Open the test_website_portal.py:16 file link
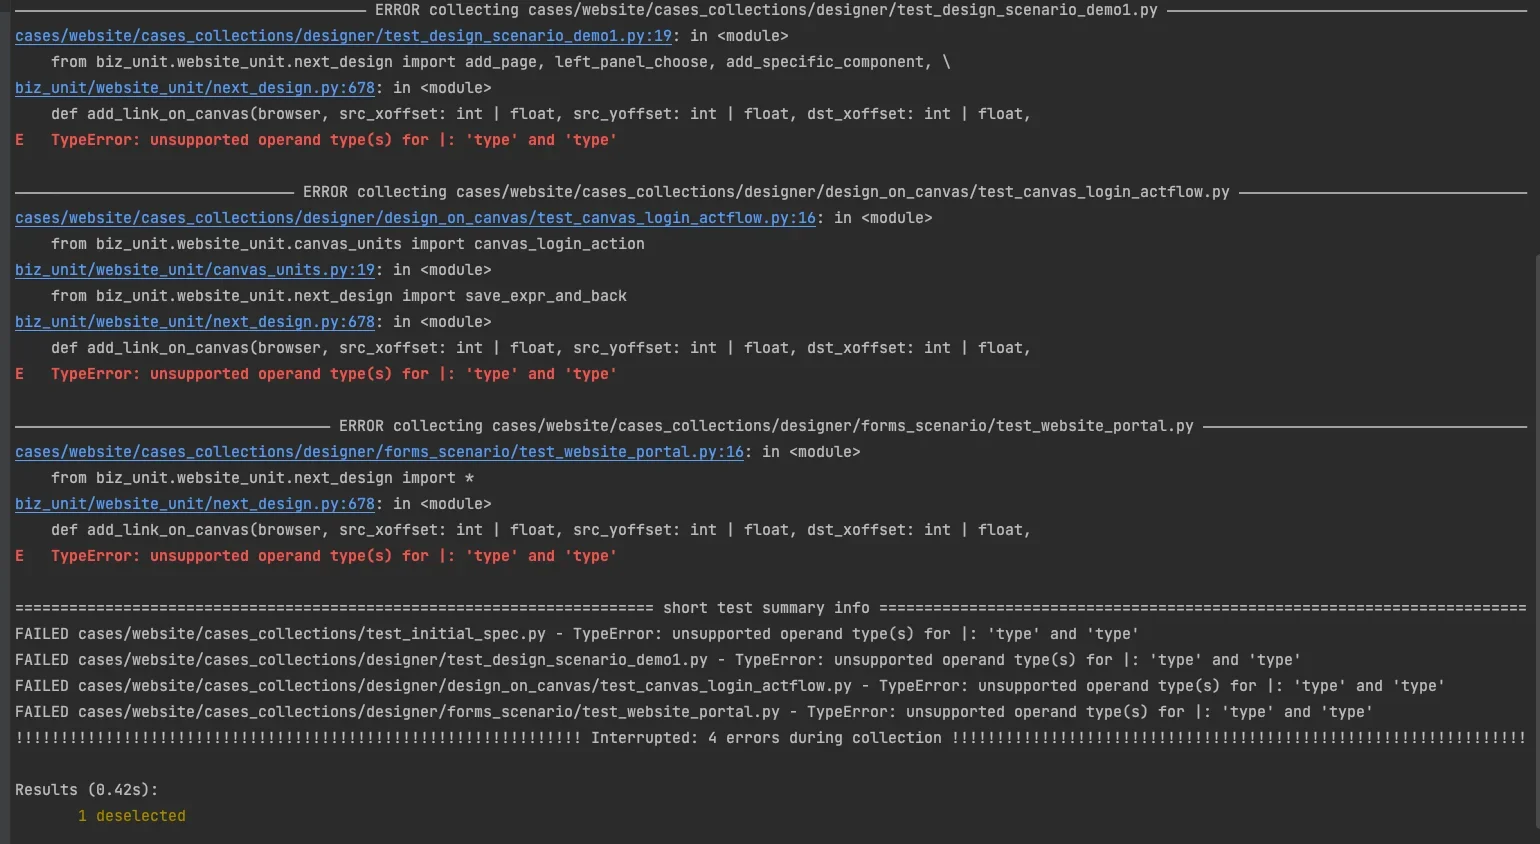The width and height of the screenshot is (1540, 844). (379, 452)
